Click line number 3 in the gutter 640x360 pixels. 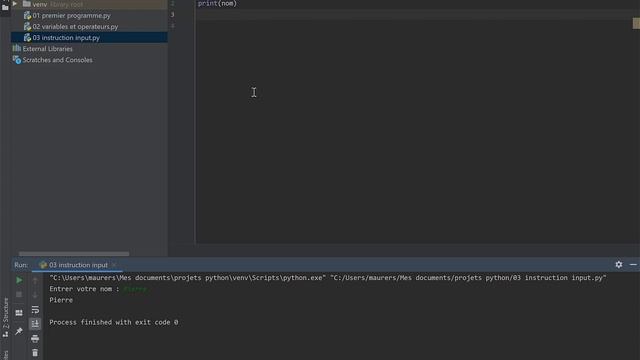[173, 15]
